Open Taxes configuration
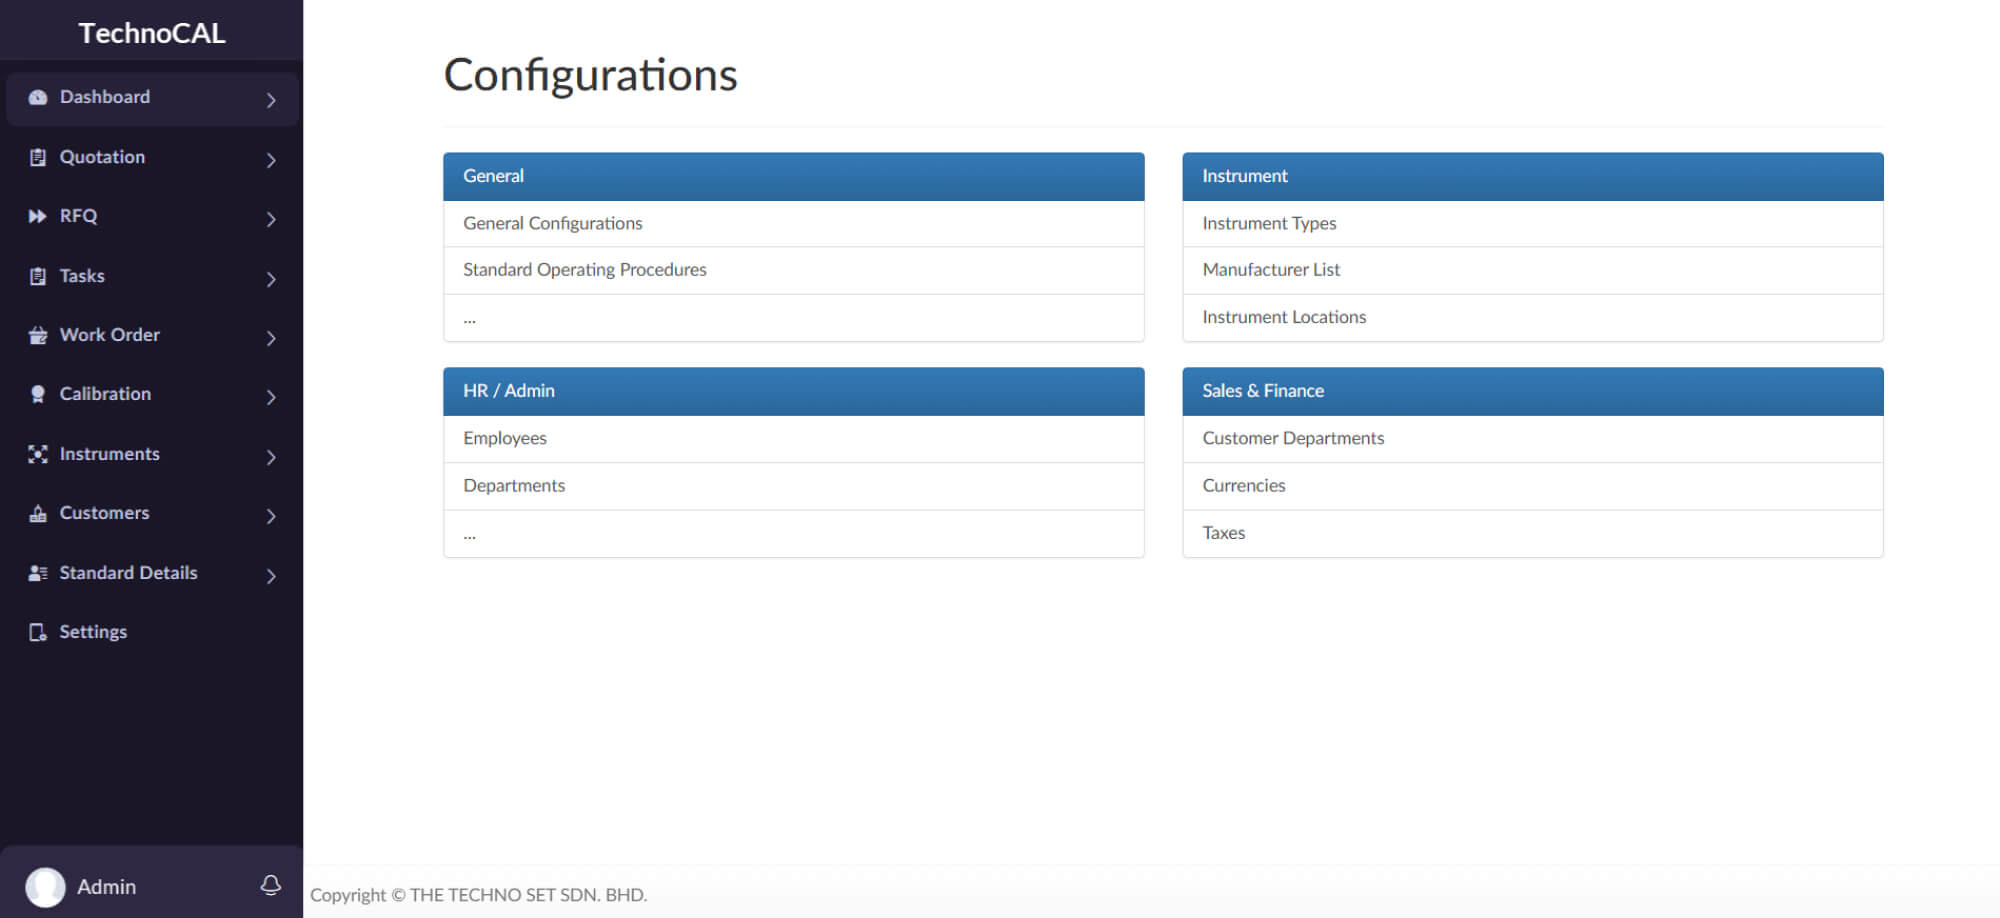Screen dimensions: 2000x918 point(1224,533)
